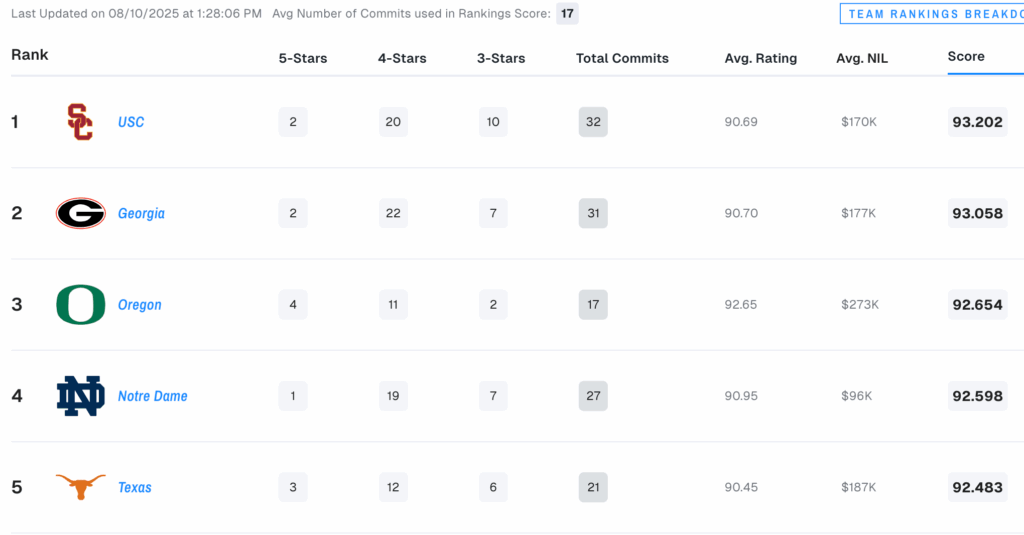
Task: Click USC 4-Stars count 20
Action: coord(393,122)
